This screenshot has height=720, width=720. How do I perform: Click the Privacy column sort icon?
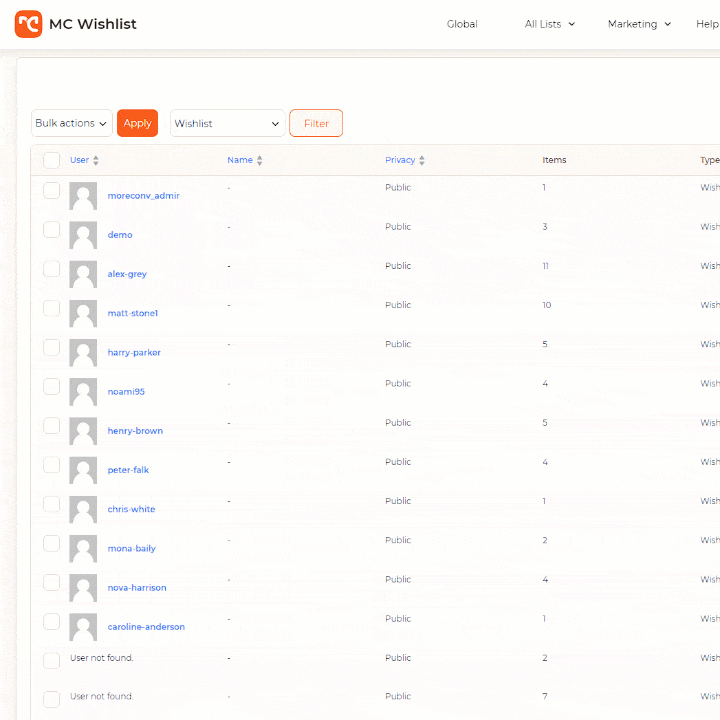(422, 161)
